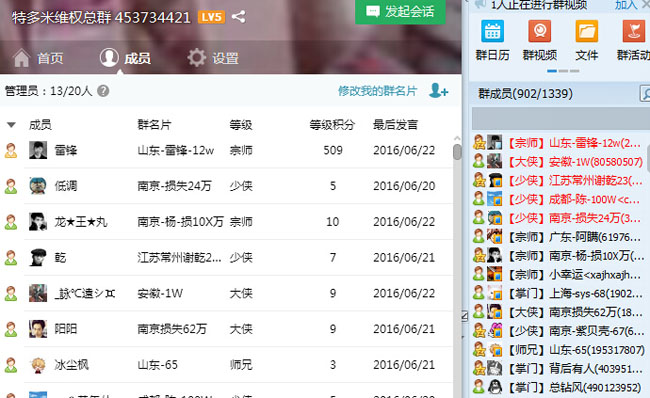Click 龙★王★丸's avatar in member table

click(x=38, y=222)
